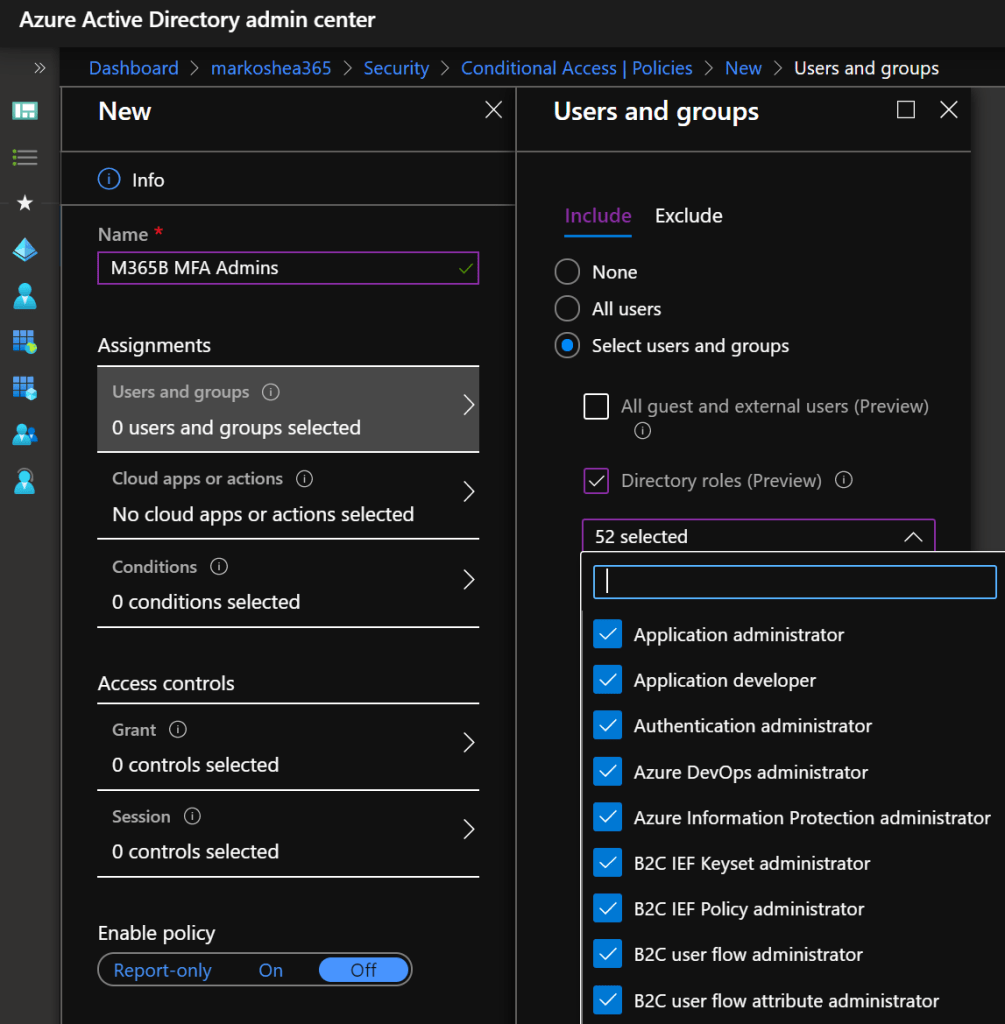Switch to the Include tab
The width and height of the screenshot is (1005, 1024).
(597, 216)
